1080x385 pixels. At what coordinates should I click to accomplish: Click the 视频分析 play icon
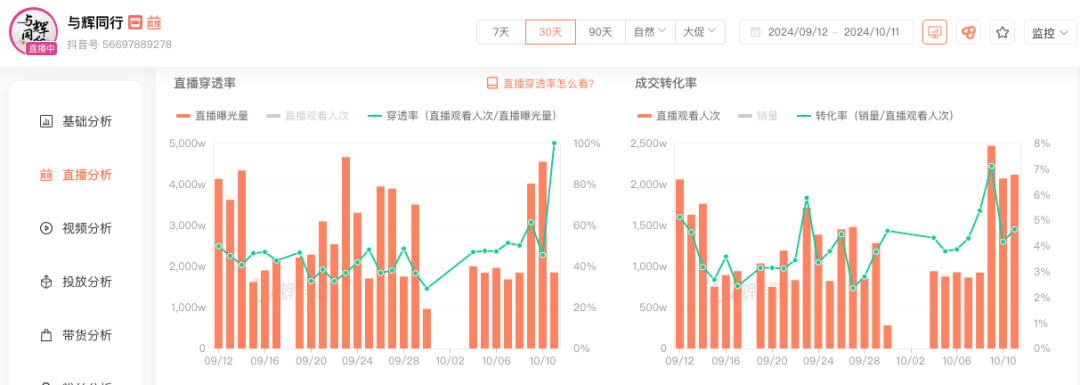pos(46,229)
